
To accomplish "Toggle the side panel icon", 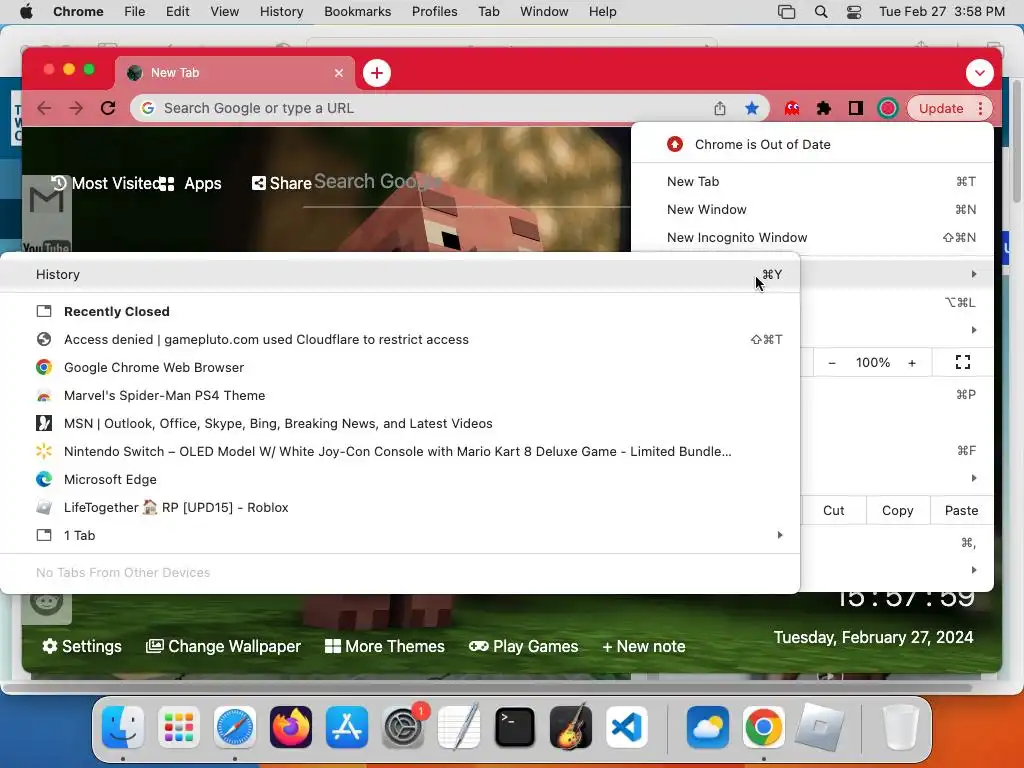I will 856,108.
